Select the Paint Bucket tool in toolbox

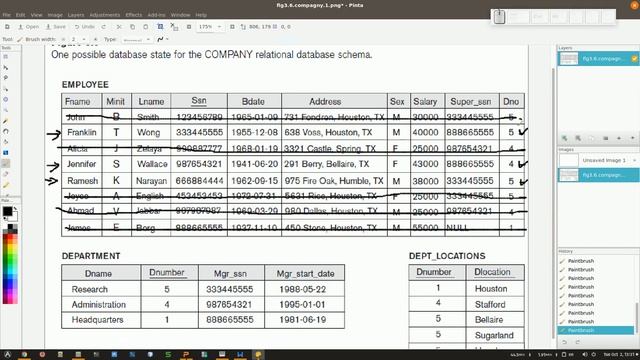pyautogui.click(x=6, y=142)
